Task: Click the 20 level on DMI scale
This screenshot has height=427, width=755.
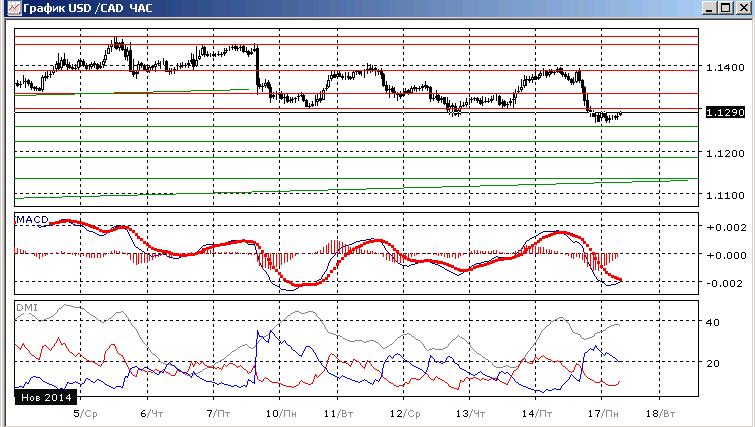Action: point(713,363)
